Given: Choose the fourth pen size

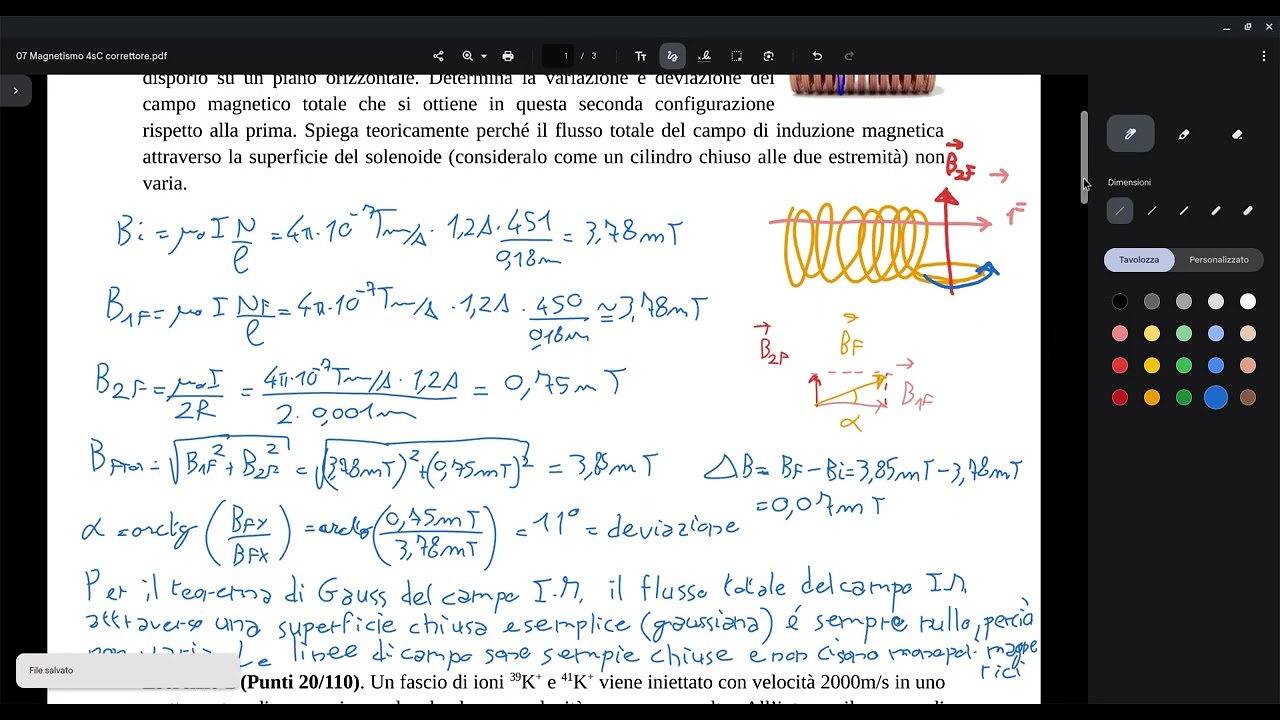Looking at the screenshot, I should pos(1216,211).
